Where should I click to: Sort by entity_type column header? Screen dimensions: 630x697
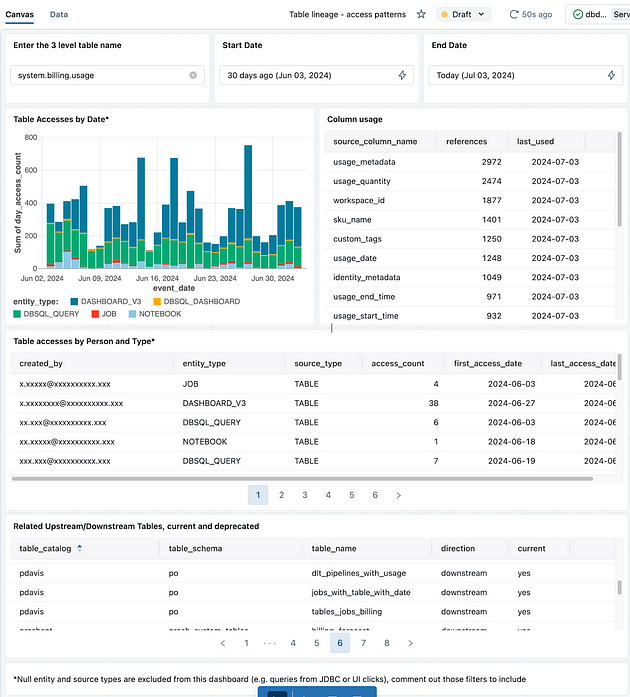[x=204, y=363]
